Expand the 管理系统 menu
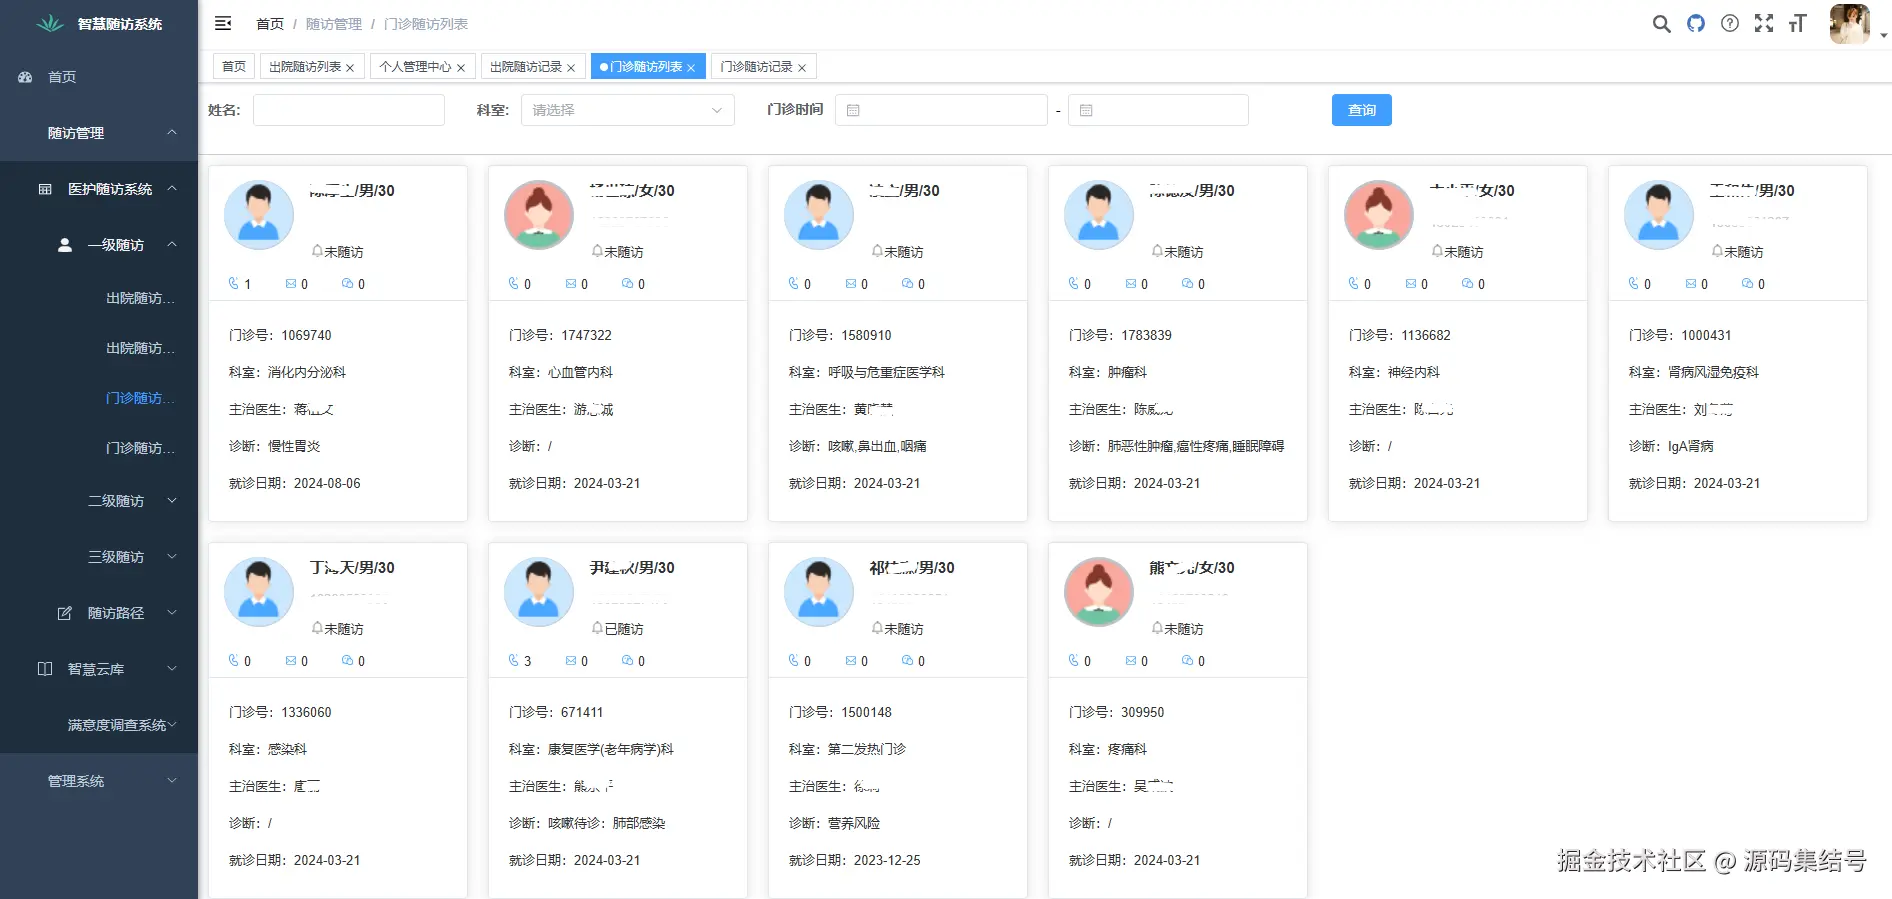 pos(99,781)
